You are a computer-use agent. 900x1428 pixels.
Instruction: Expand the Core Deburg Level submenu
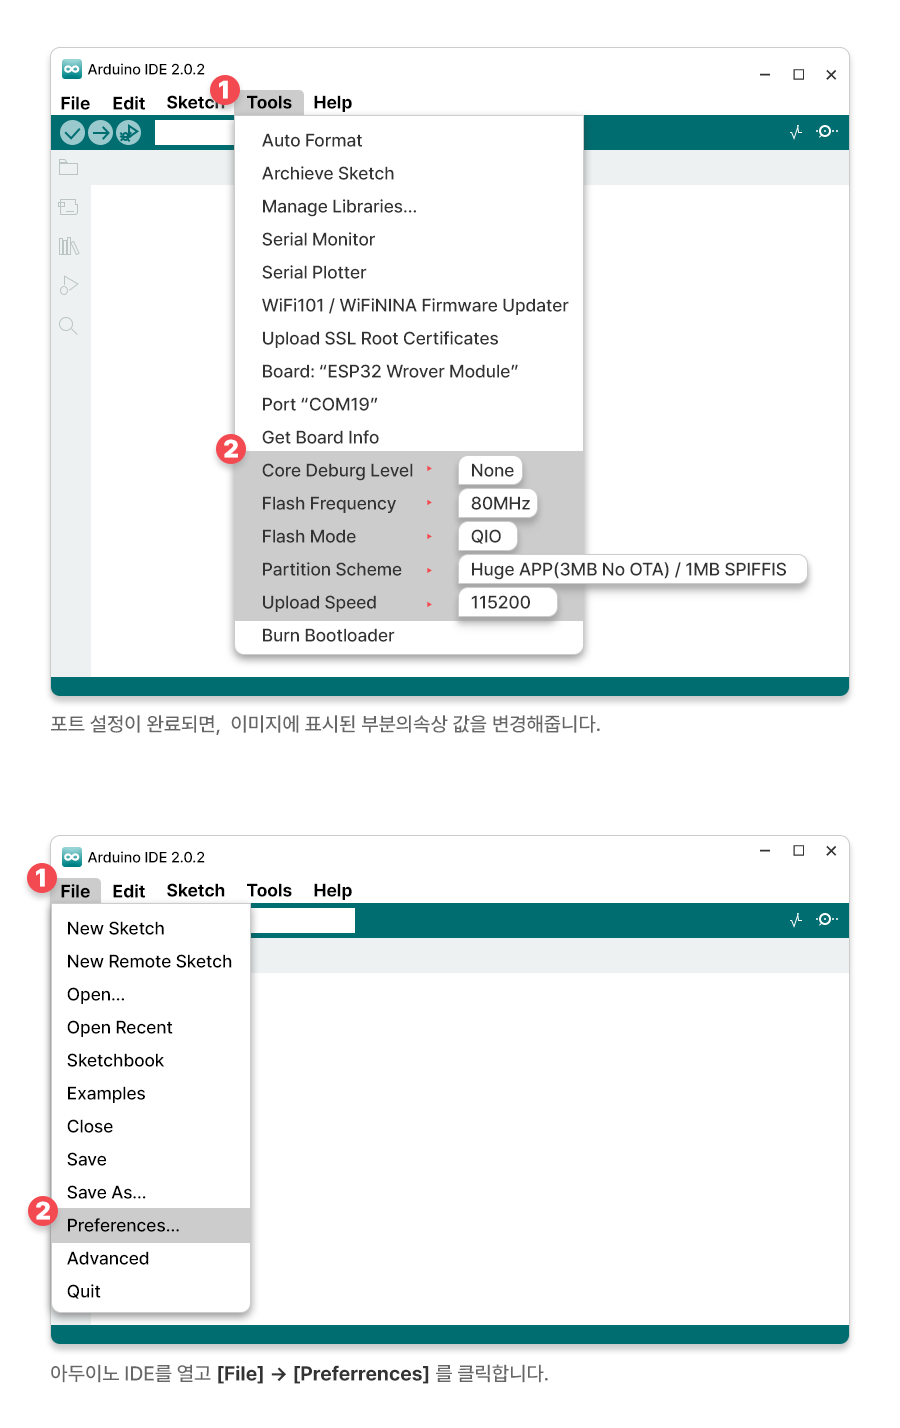coord(337,470)
